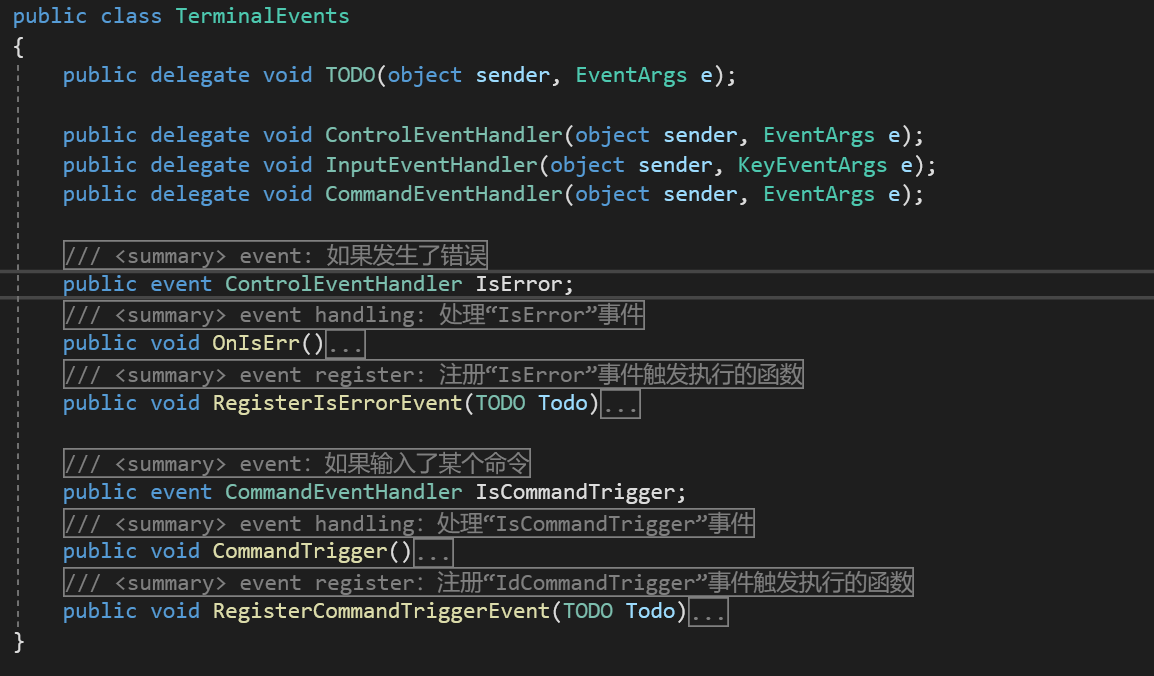Viewport: 1154px width, 676px height.
Task: Click the InputEventHandler delegate name
Action: (x=431, y=165)
